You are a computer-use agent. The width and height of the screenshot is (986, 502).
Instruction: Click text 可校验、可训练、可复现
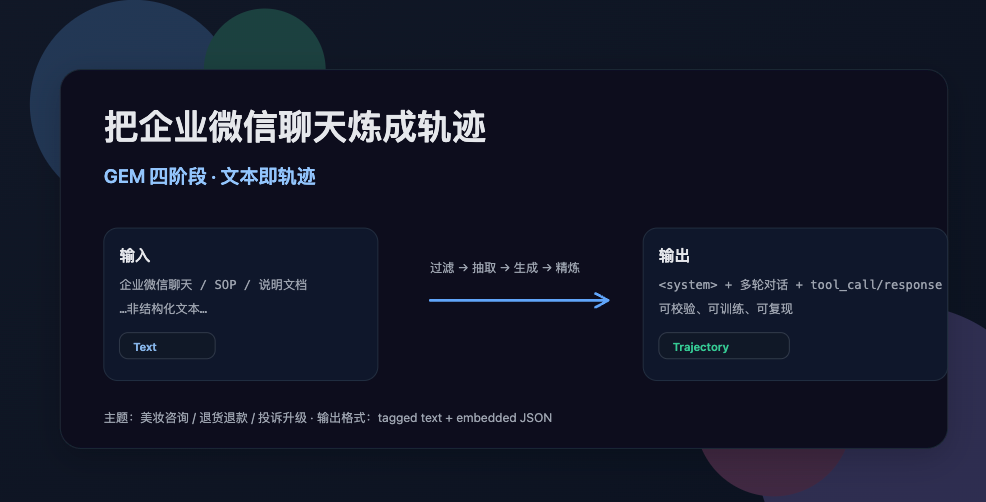coord(726,309)
